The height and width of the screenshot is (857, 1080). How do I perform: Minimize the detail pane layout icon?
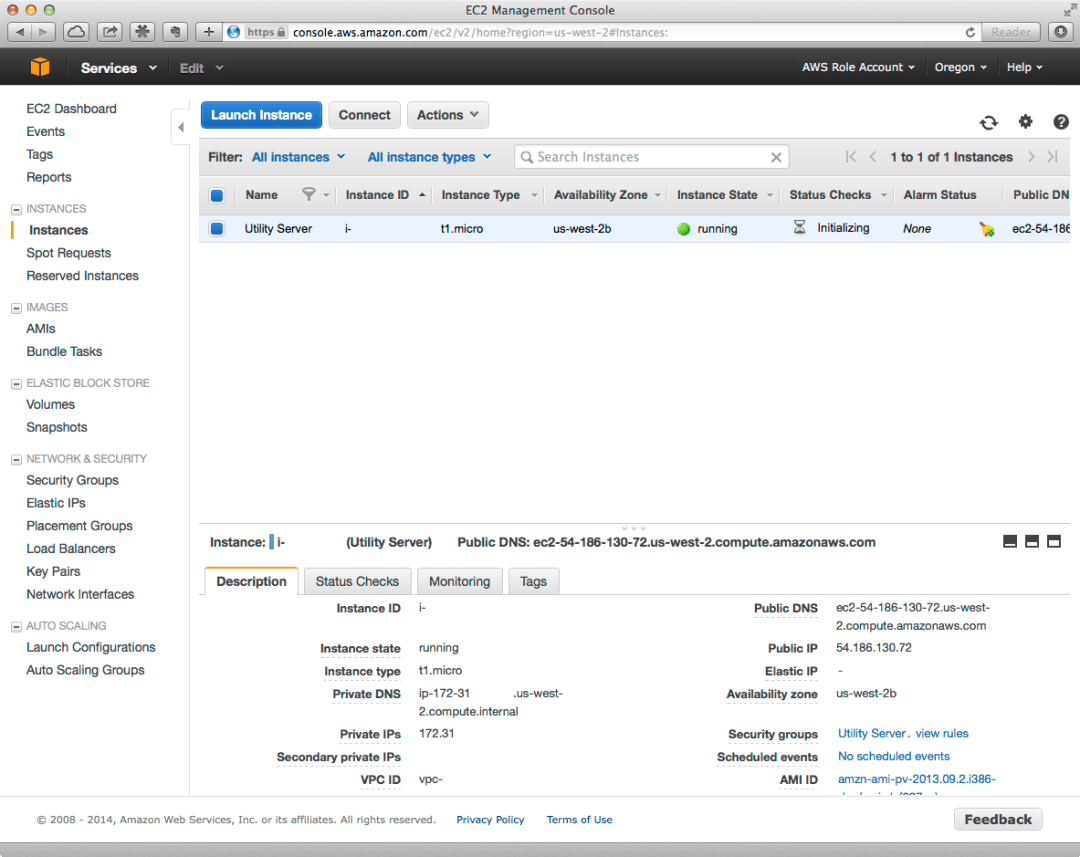(x=1010, y=541)
